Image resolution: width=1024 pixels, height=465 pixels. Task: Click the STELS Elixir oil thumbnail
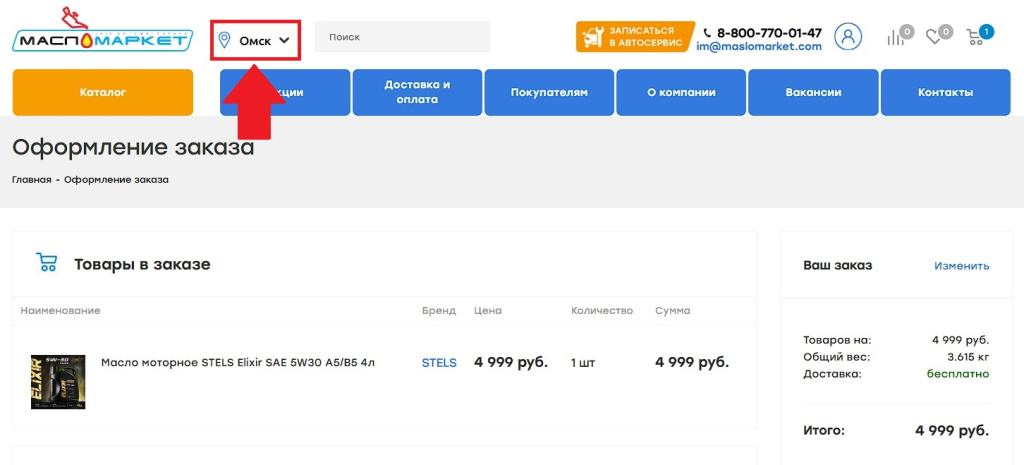[58, 381]
